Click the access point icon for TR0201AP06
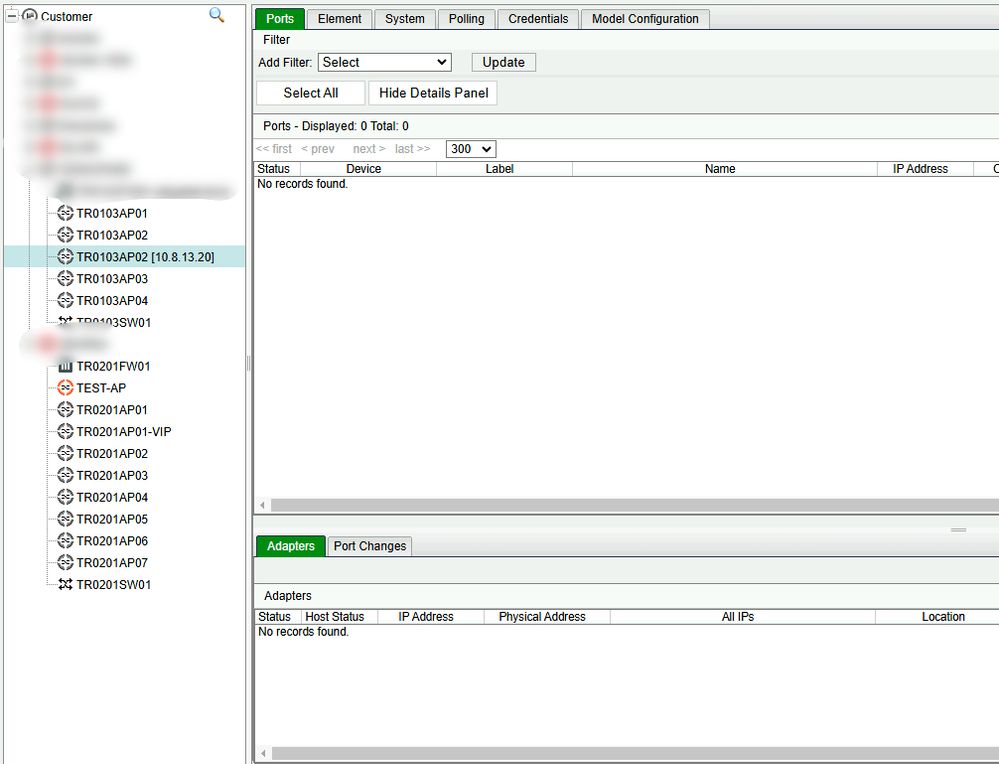Screen dimensions: 999x764 [x=65, y=540]
